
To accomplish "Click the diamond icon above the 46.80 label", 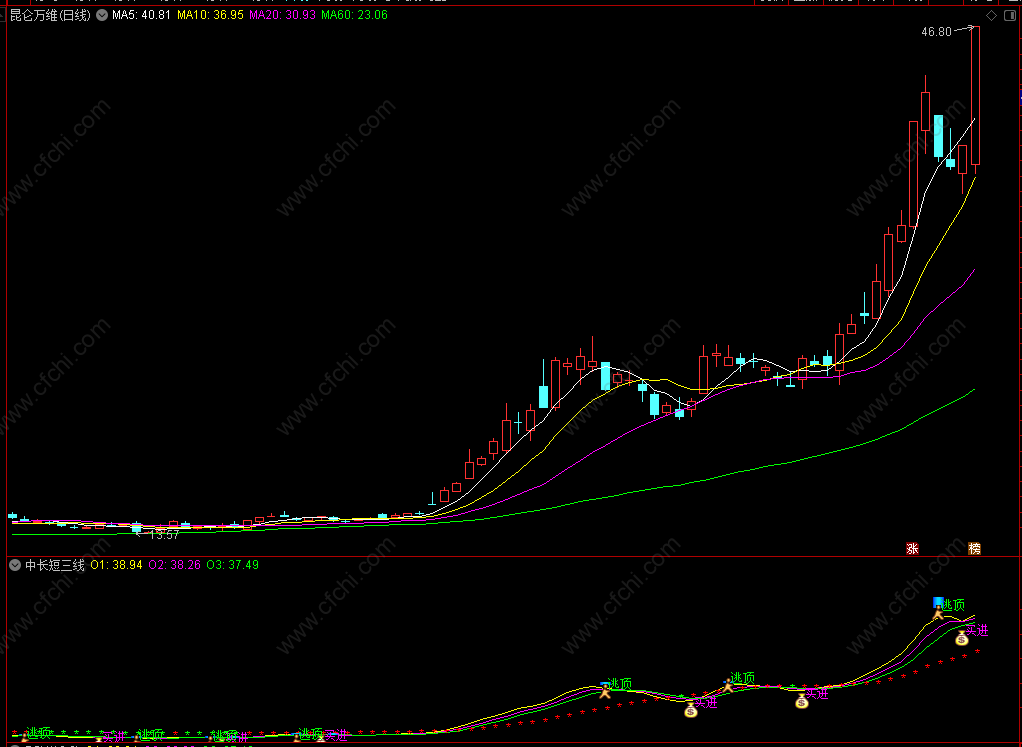I will (x=991, y=16).
